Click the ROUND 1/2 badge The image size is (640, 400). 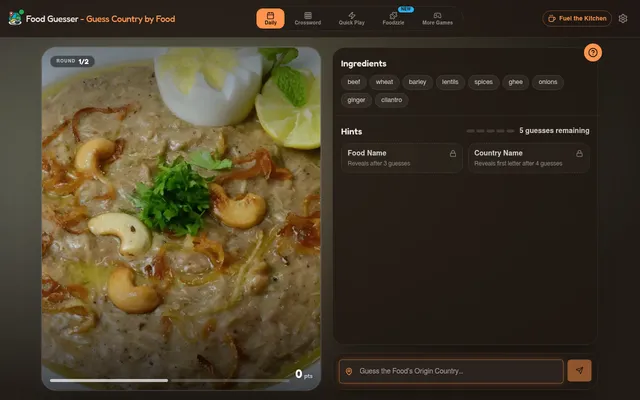pyautogui.click(x=72, y=61)
